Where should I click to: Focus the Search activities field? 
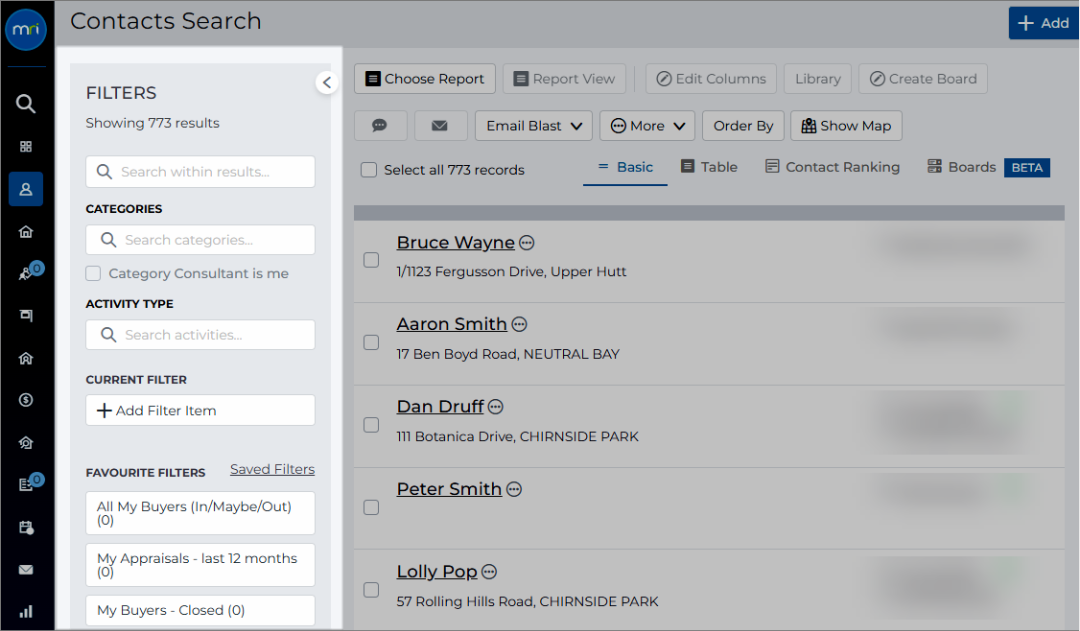[200, 335]
